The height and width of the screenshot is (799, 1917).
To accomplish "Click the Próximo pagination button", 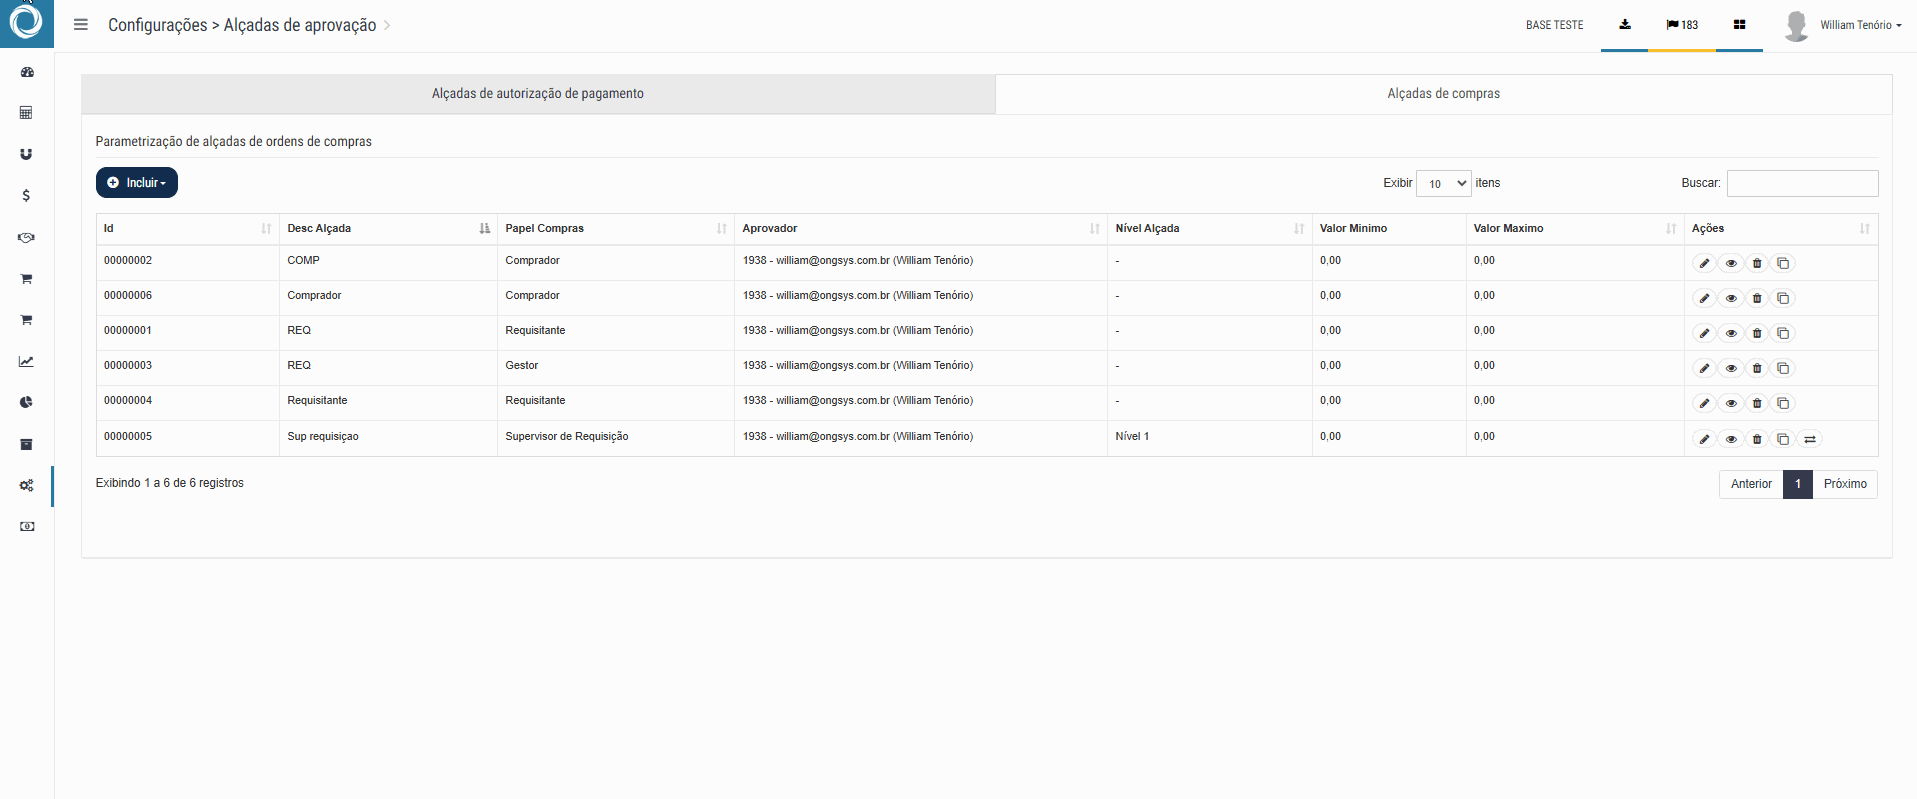I will coord(1845,484).
